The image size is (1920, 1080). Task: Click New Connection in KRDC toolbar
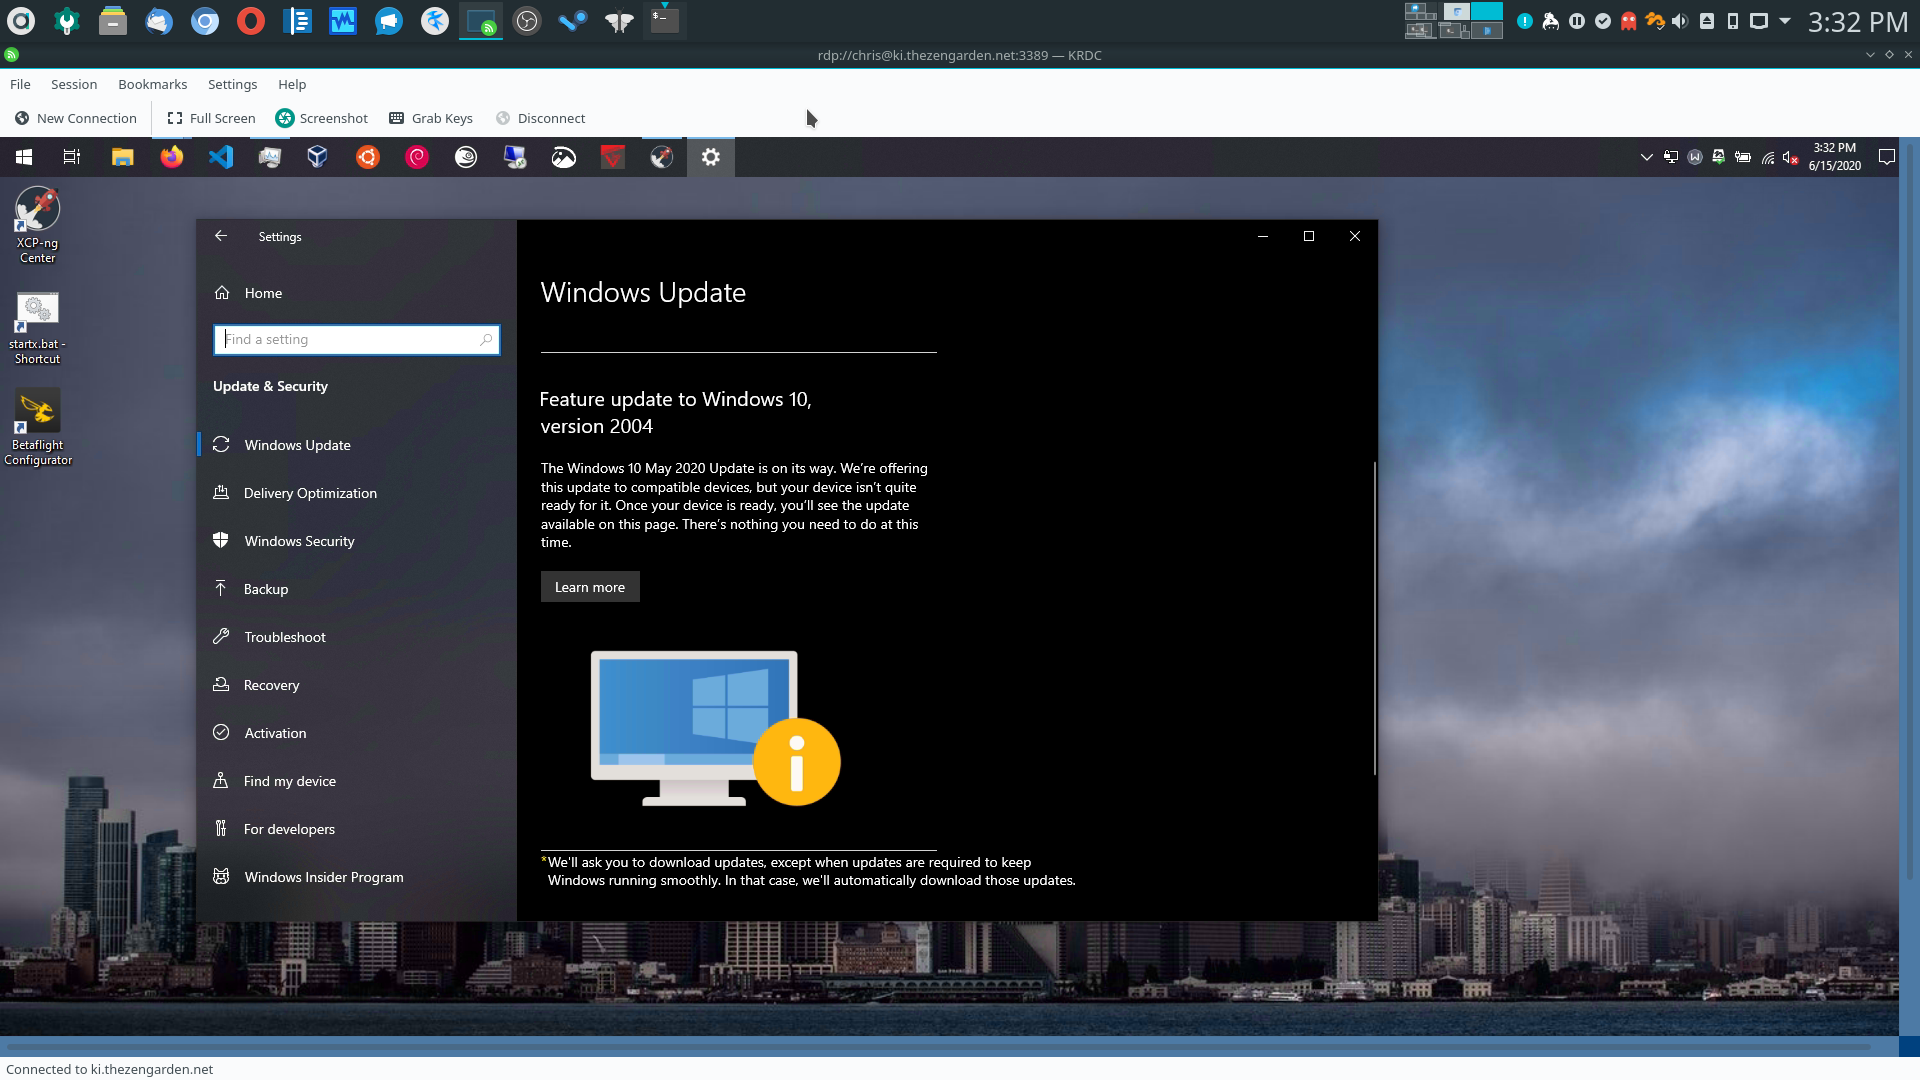tap(76, 118)
